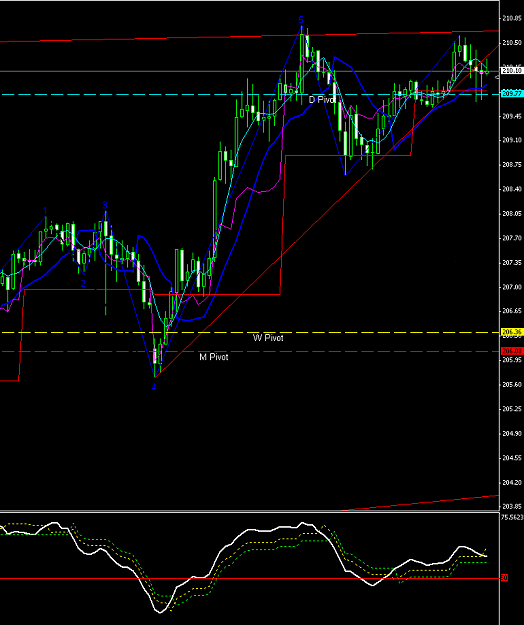This screenshot has width=524, height=625.
Task: Select the wave label 1 on the left
Action: 45,211
